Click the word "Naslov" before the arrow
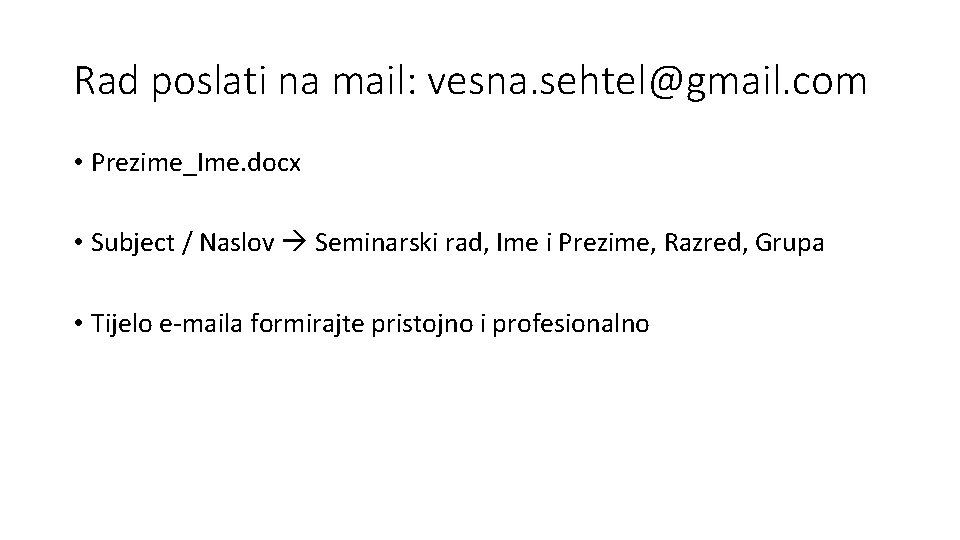Screen dimensions: 960x540 tap(238, 243)
